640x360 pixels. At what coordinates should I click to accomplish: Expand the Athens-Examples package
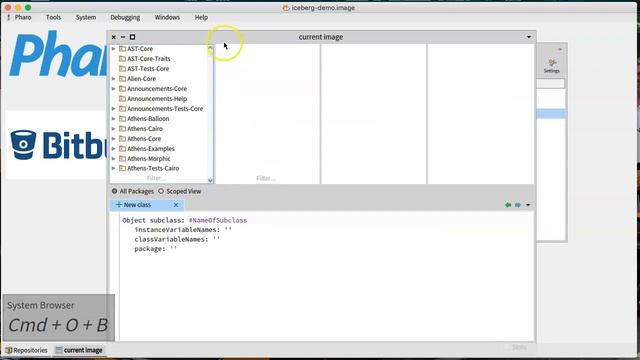point(113,149)
